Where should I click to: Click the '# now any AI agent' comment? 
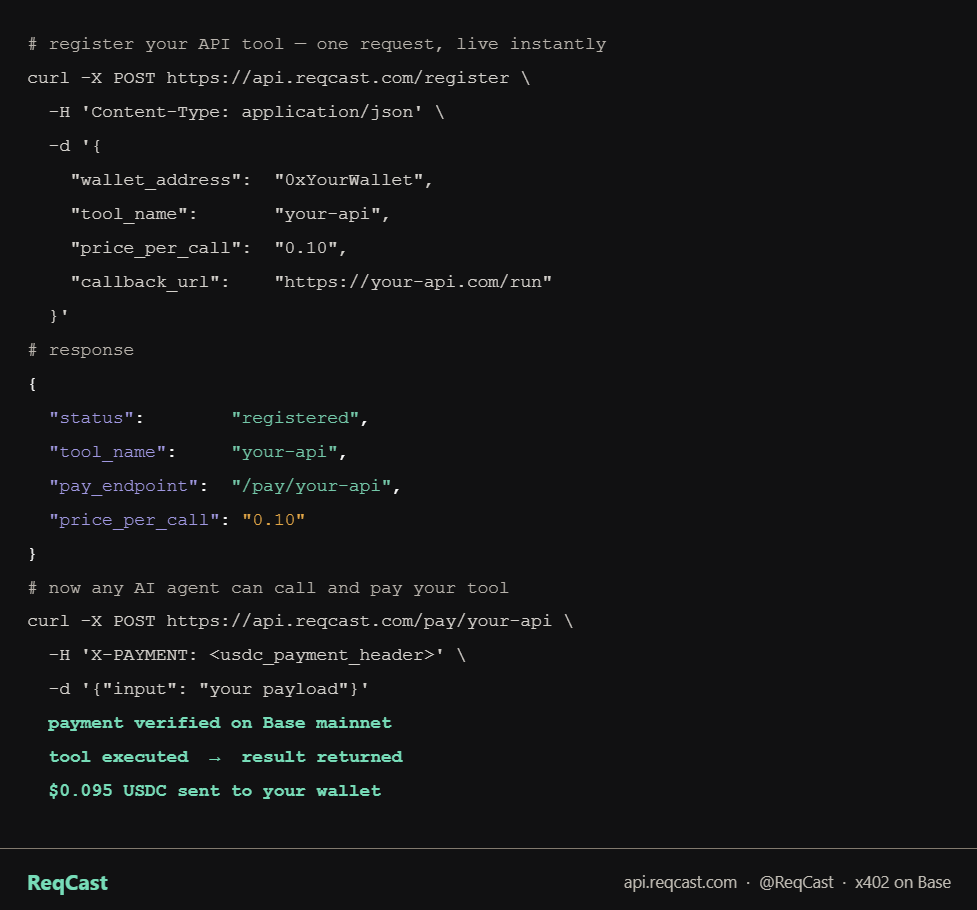click(268, 588)
